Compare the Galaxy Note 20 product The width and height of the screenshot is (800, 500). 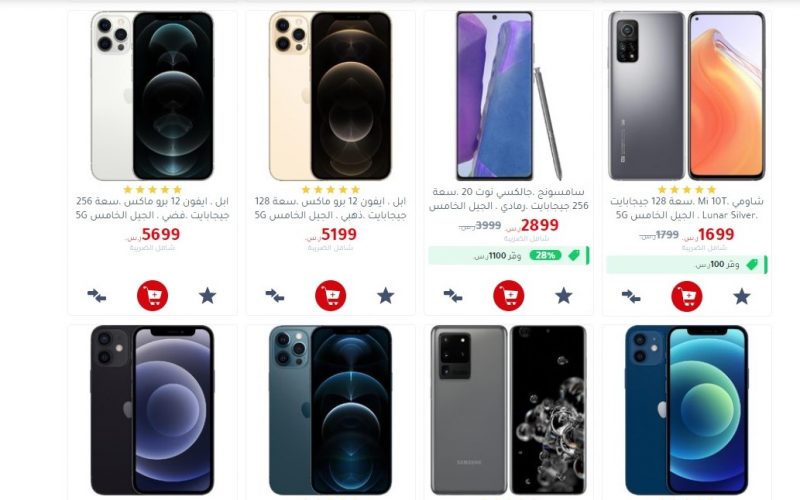coord(453,295)
